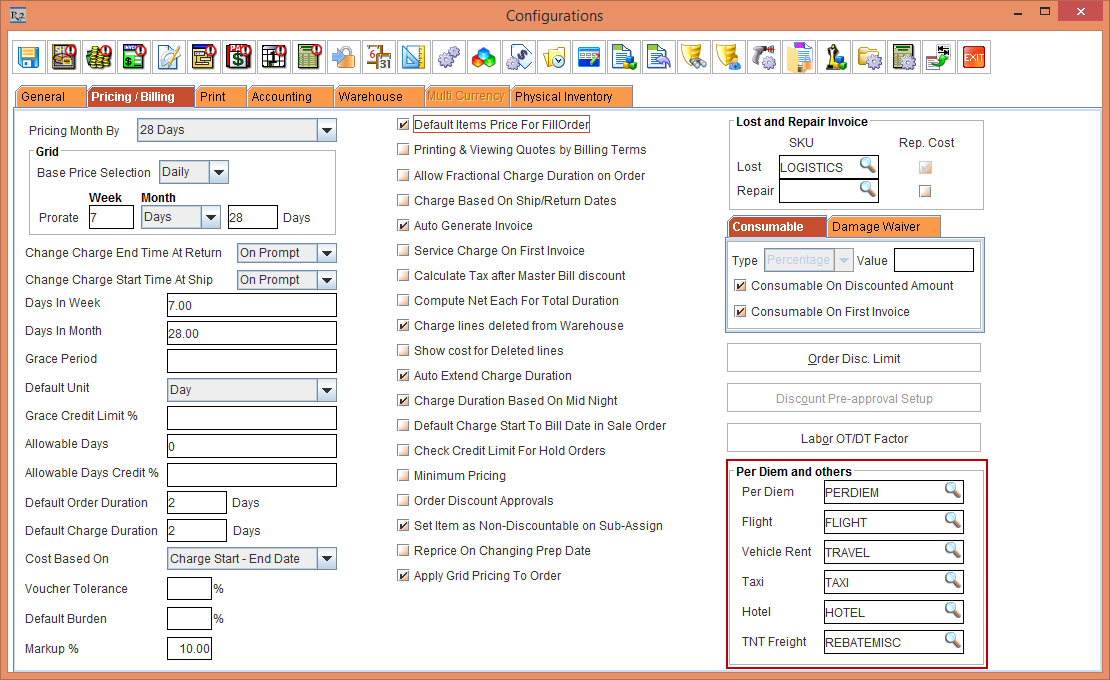Click the Save configurations disk icon
Image resolution: width=1110 pixels, height=680 pixels.
(x=27, y=57)
